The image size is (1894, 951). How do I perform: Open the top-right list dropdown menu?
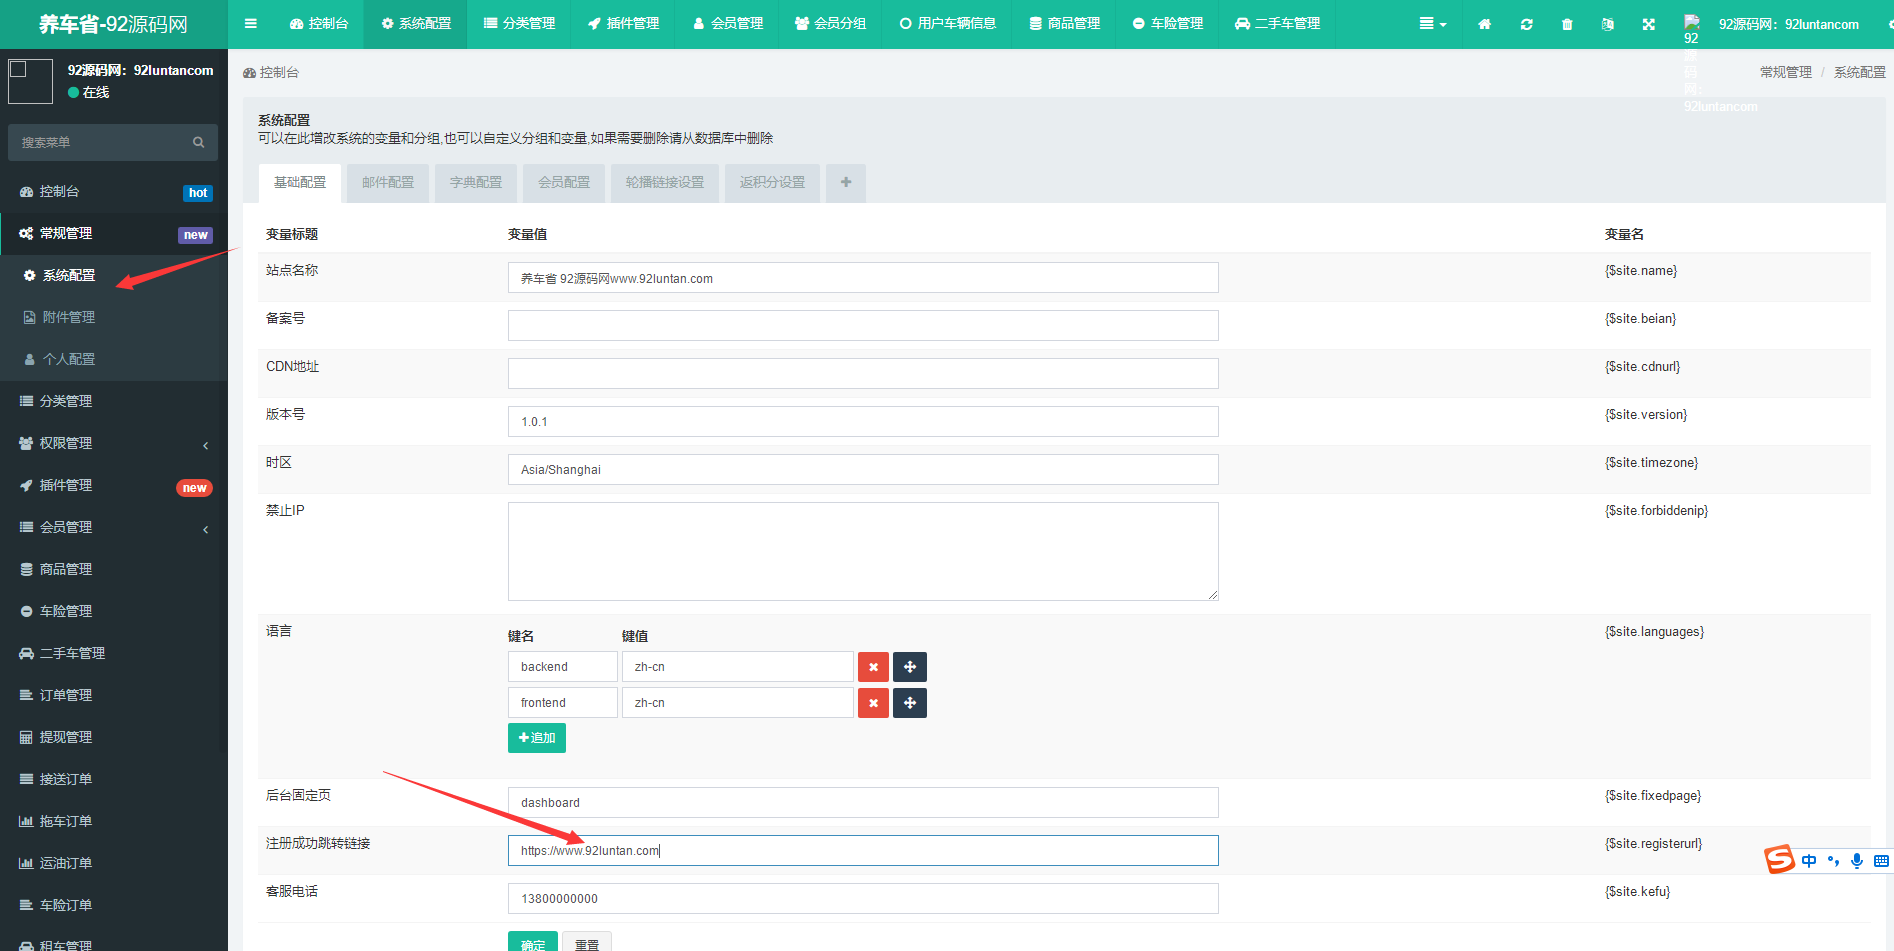click(x=1433, y=24)
